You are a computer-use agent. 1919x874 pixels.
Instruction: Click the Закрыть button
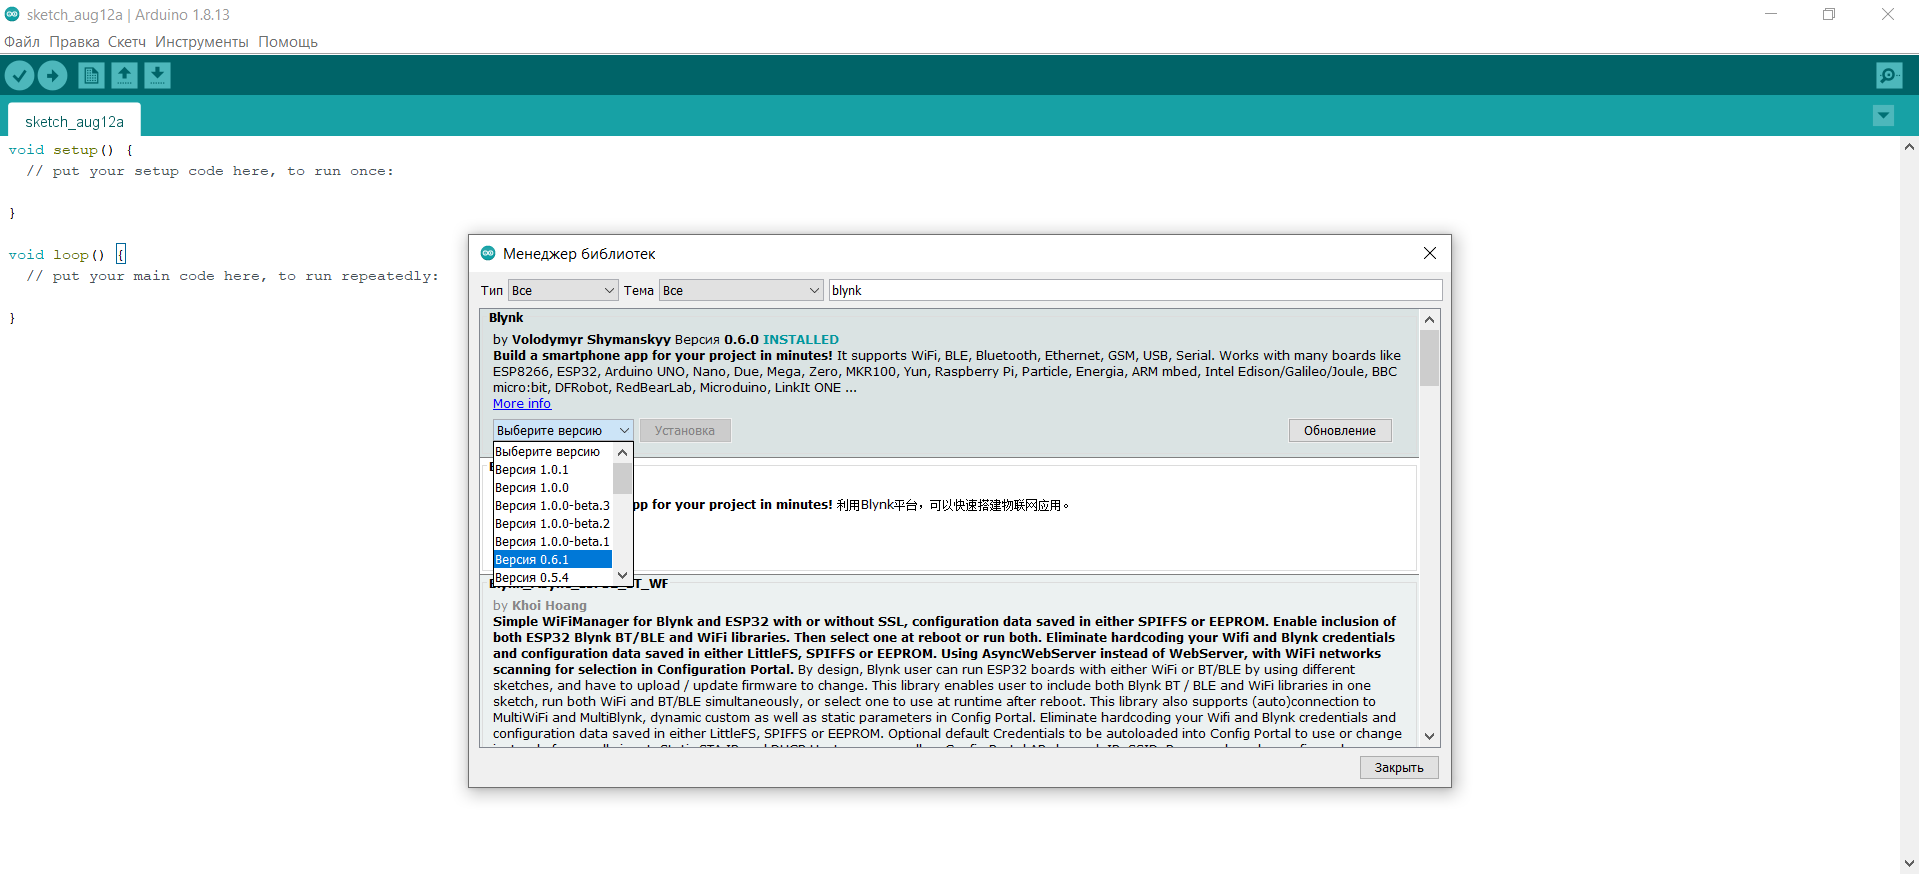click(1399, 767)
